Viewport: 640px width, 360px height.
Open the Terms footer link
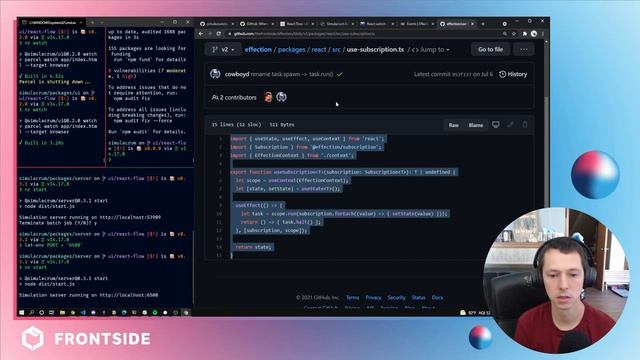(x=353, y=298)
